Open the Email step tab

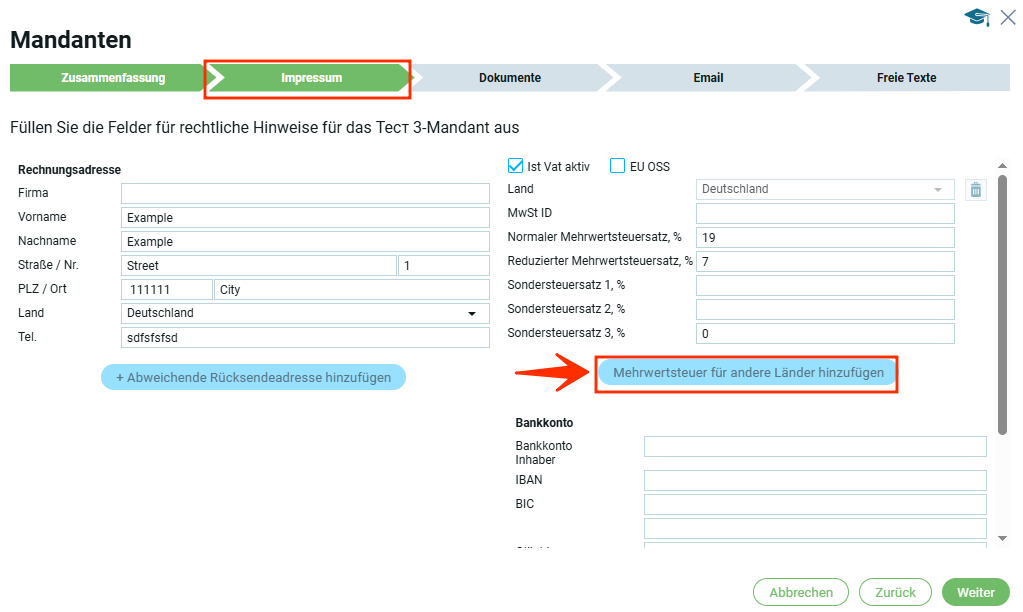pos(708,78)
